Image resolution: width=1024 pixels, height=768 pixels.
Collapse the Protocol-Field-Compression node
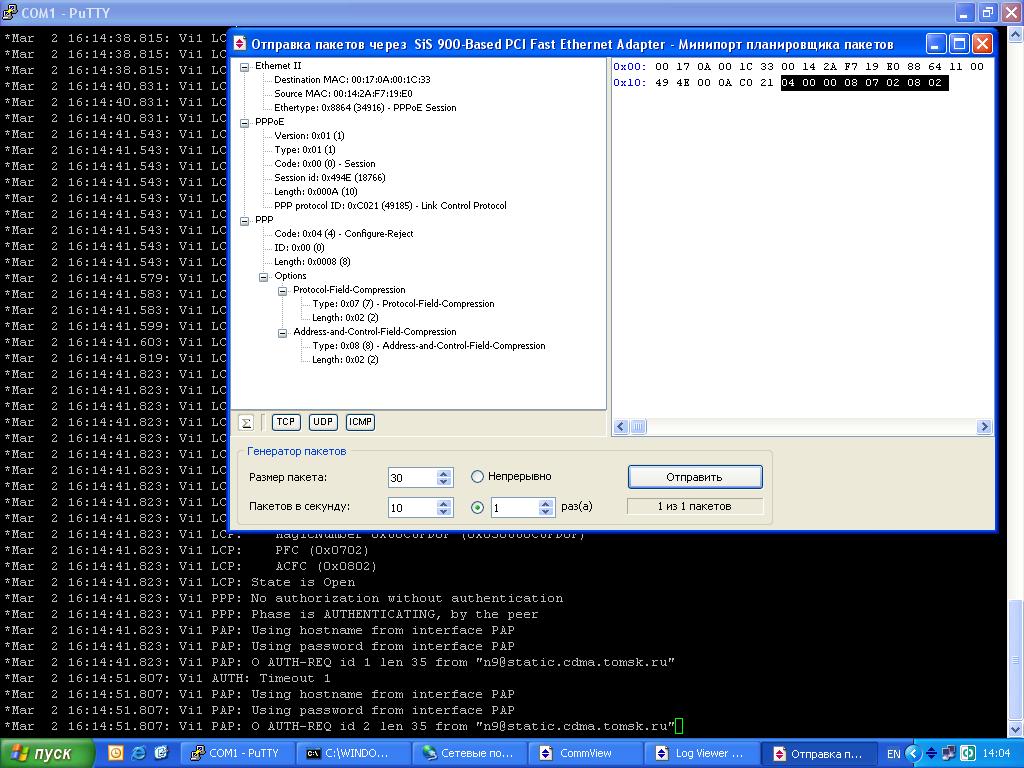[x=283, y=290]
